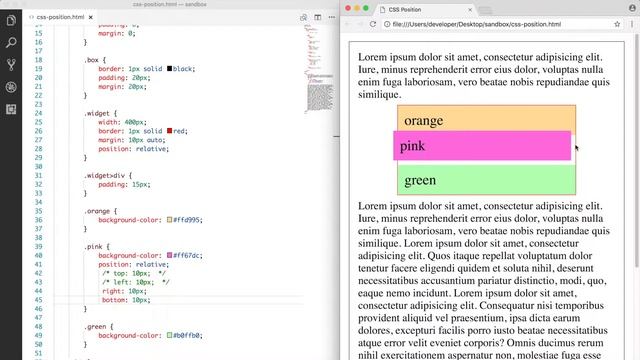Open the browser profile avatar icon
This screenshot has height=360, width=640.
[x=632, y=8]
